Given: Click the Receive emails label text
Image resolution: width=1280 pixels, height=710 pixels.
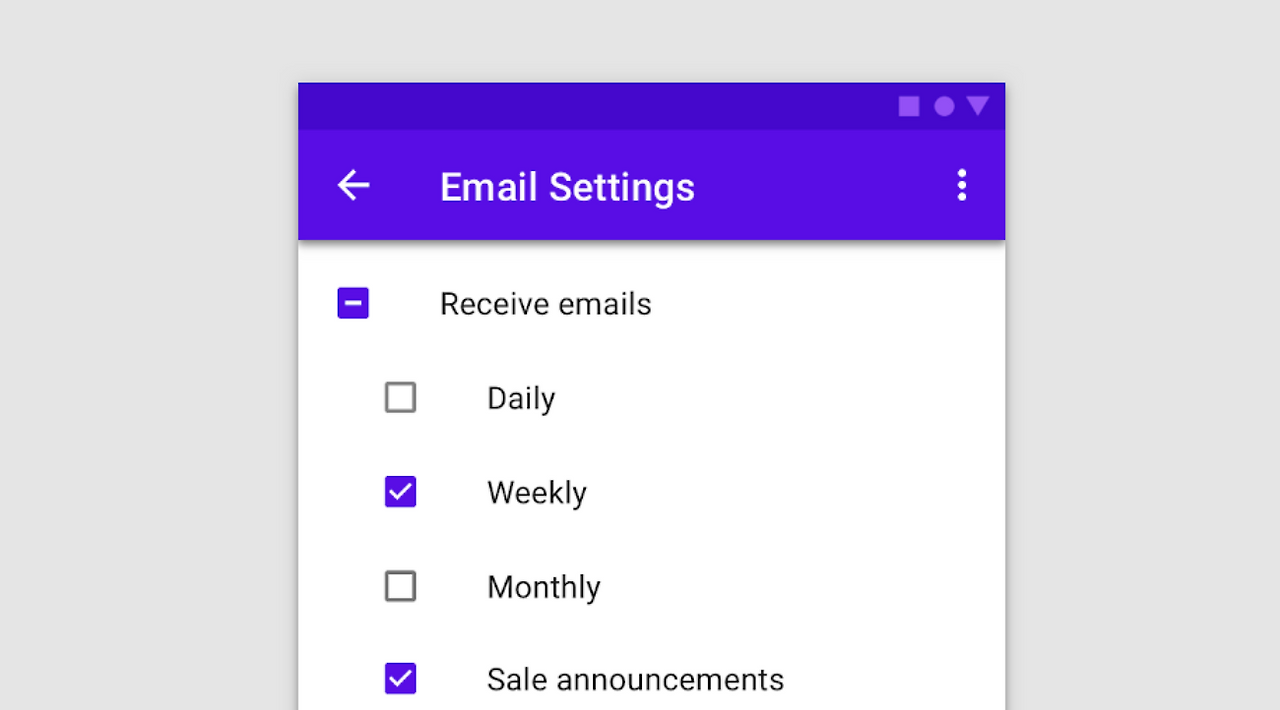Looking at the screenshot, I should click(x=545, y=304).
